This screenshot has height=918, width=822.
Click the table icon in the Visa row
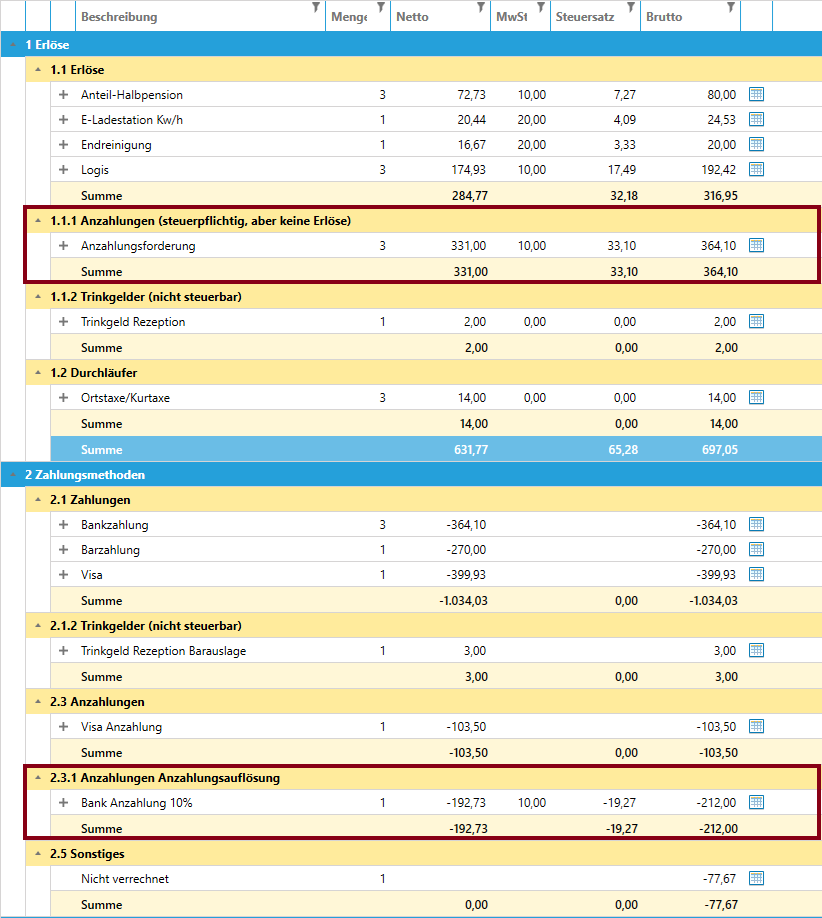[x=756, y=574]
